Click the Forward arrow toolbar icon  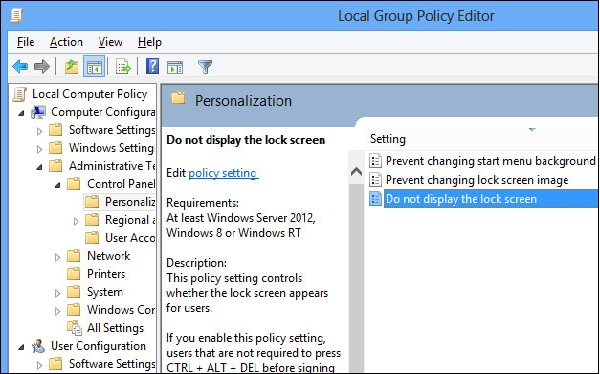tap(42, 67)
